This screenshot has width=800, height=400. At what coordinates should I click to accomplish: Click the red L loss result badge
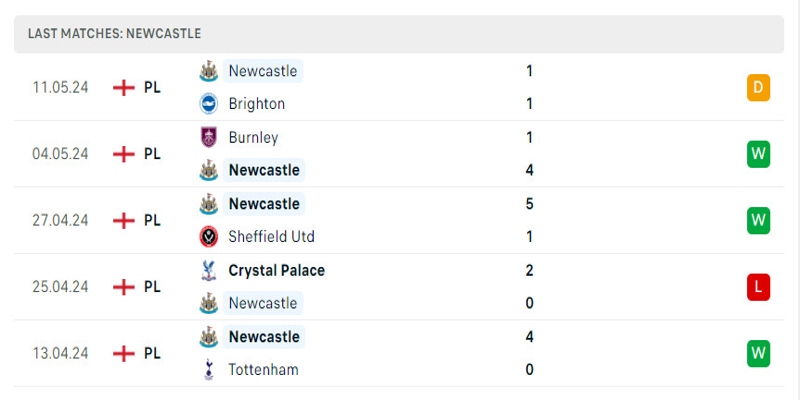[x=758, y=287]
